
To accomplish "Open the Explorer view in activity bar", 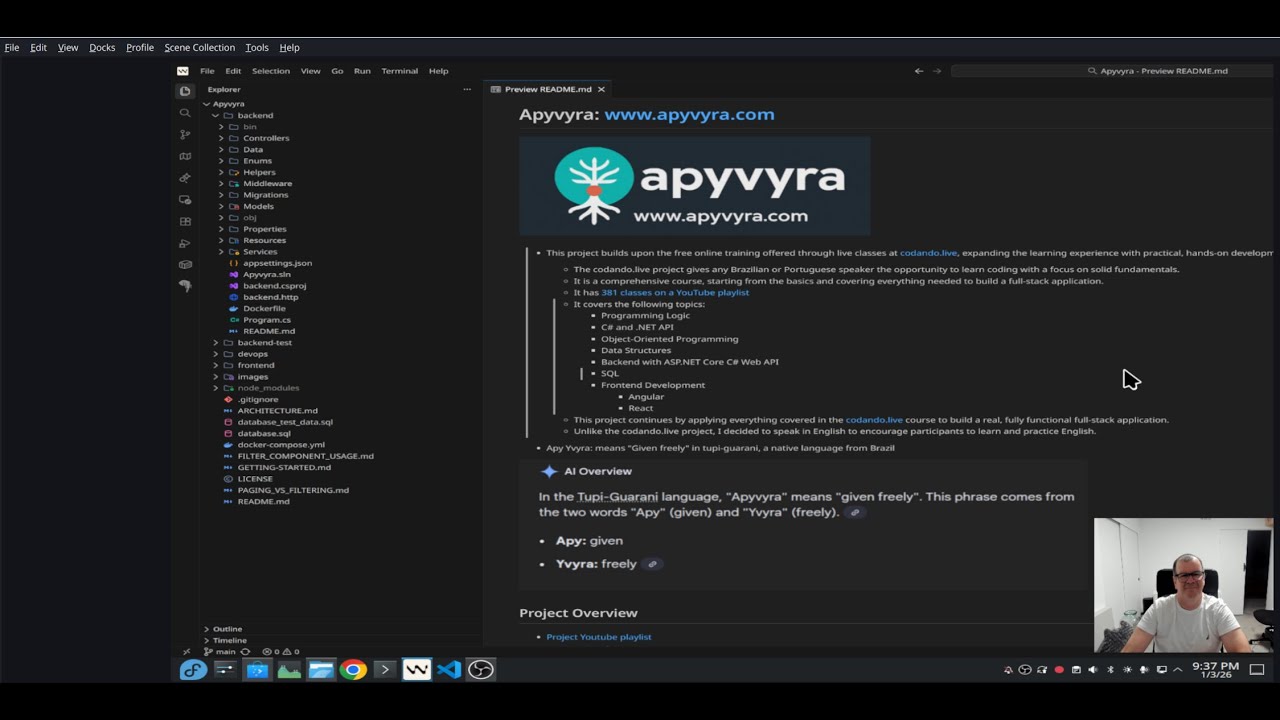I will 185,91.
